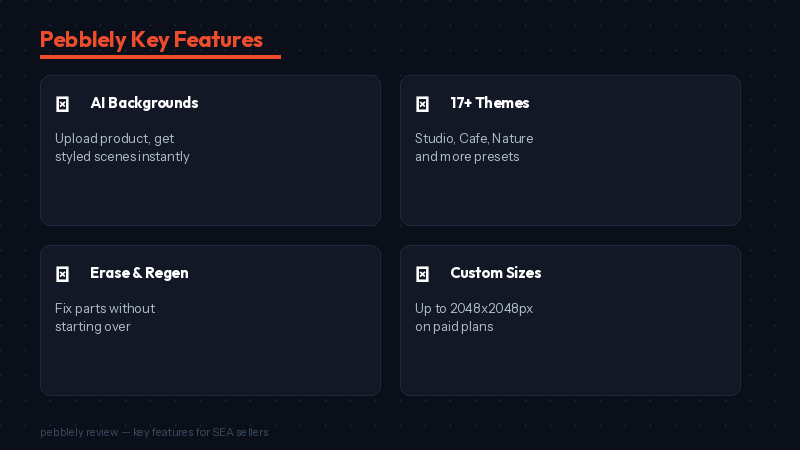Select the AI Backgrounds heading
The image size is (800, 450).
pos(144,103)
